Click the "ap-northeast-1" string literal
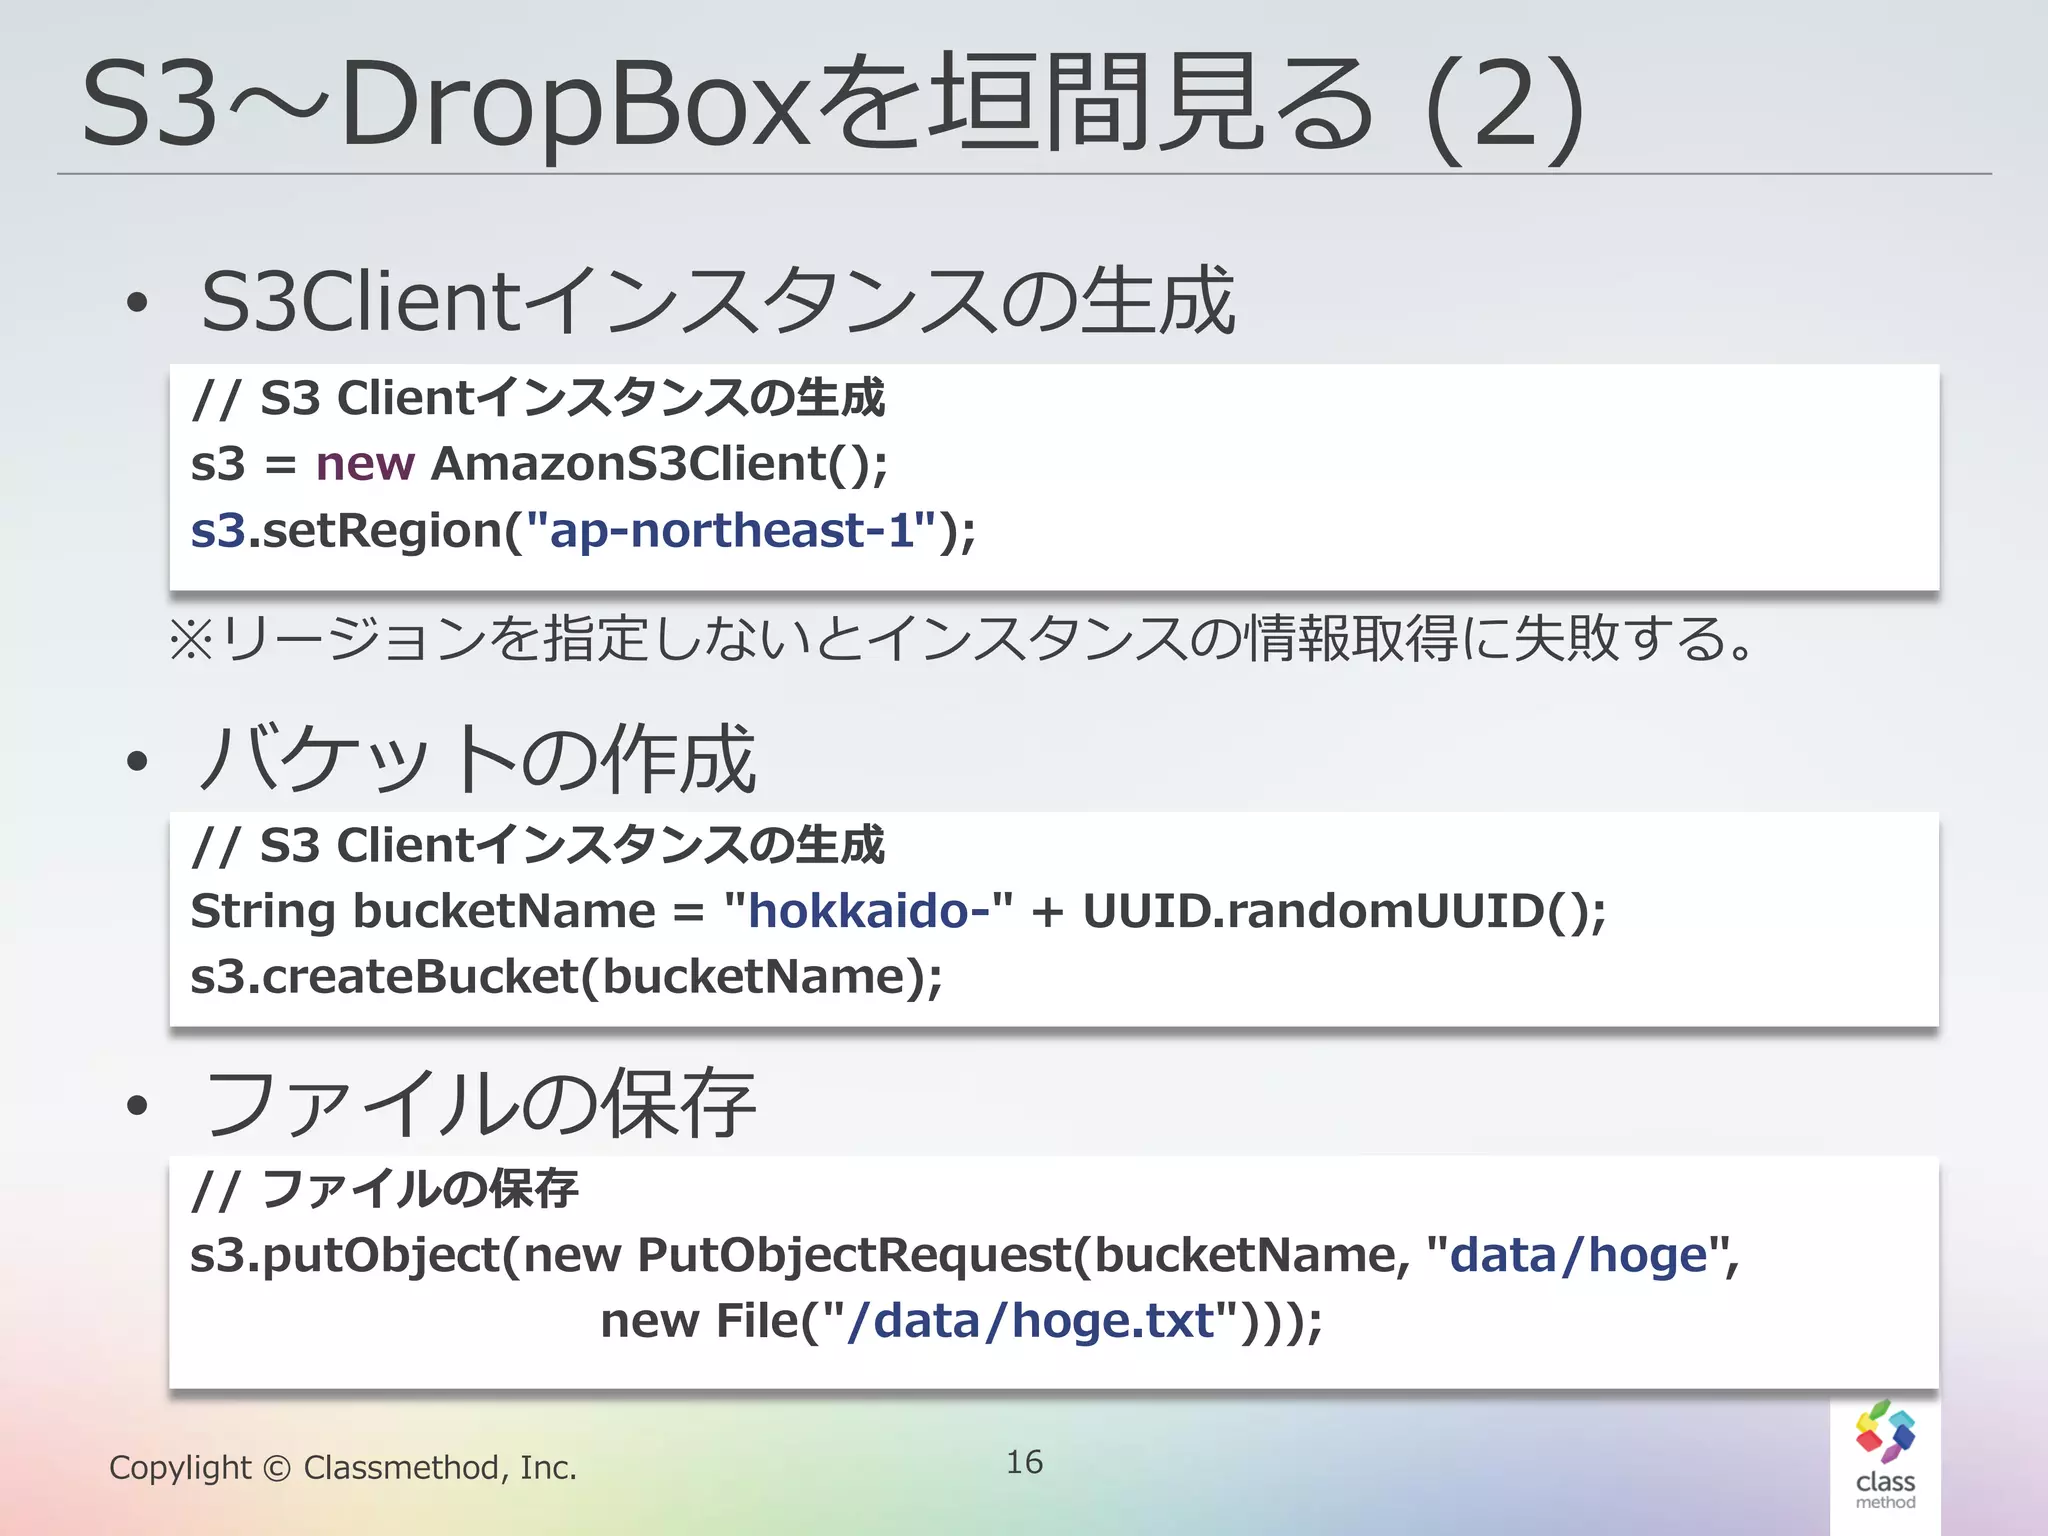 (x=732, y=530)
